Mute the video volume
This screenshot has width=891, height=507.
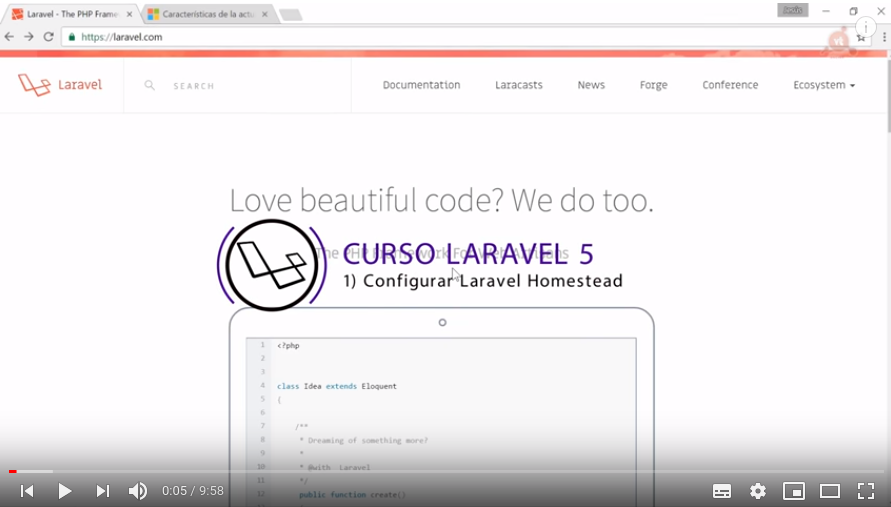[x=138, y=491]
